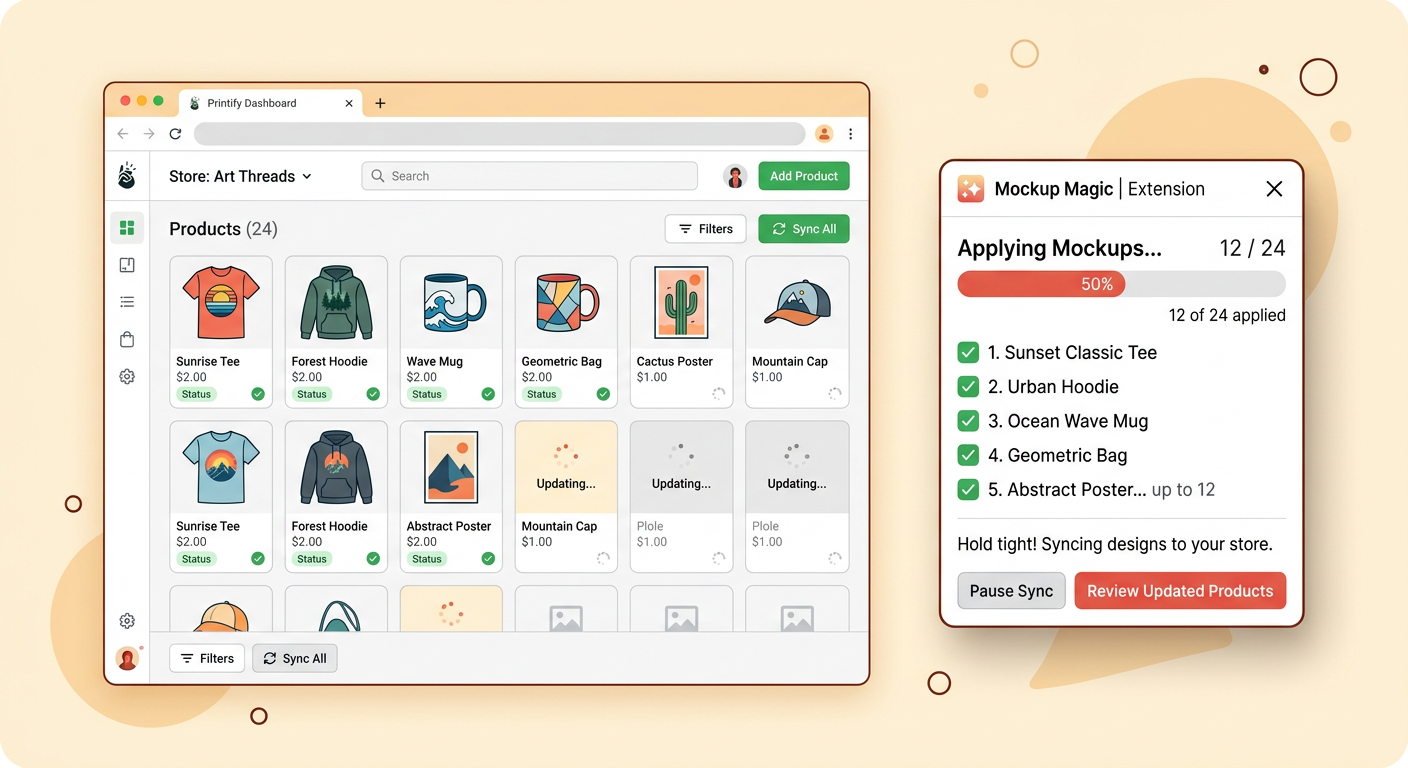Click the green check on Abstract Poster card
This screenshot has width=1408, height=768.
[x=488, y=559]
